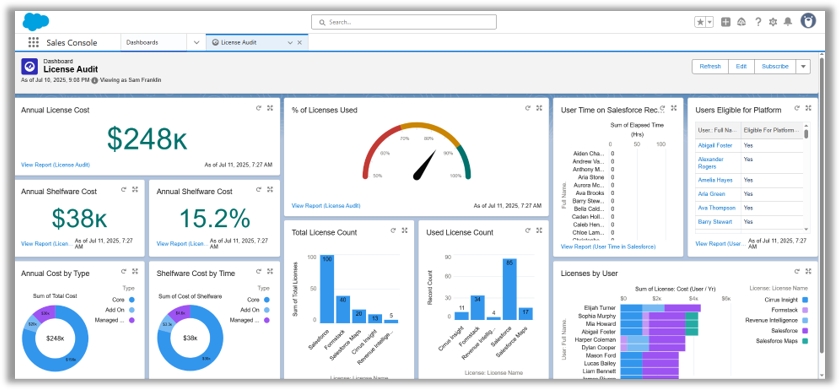Open Ava Thompson user link
Image resolution: width=840 pixels, height=390 pixels.
716,208
